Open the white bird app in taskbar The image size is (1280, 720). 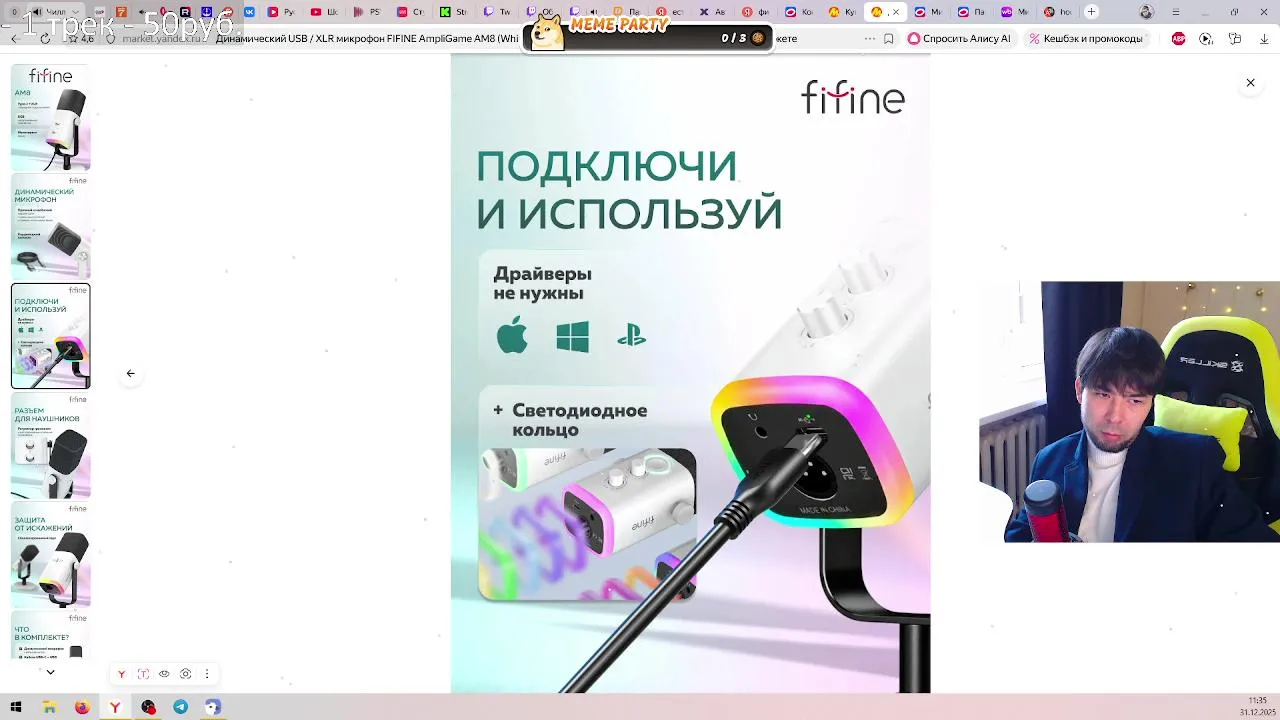[x=213, y=707]
